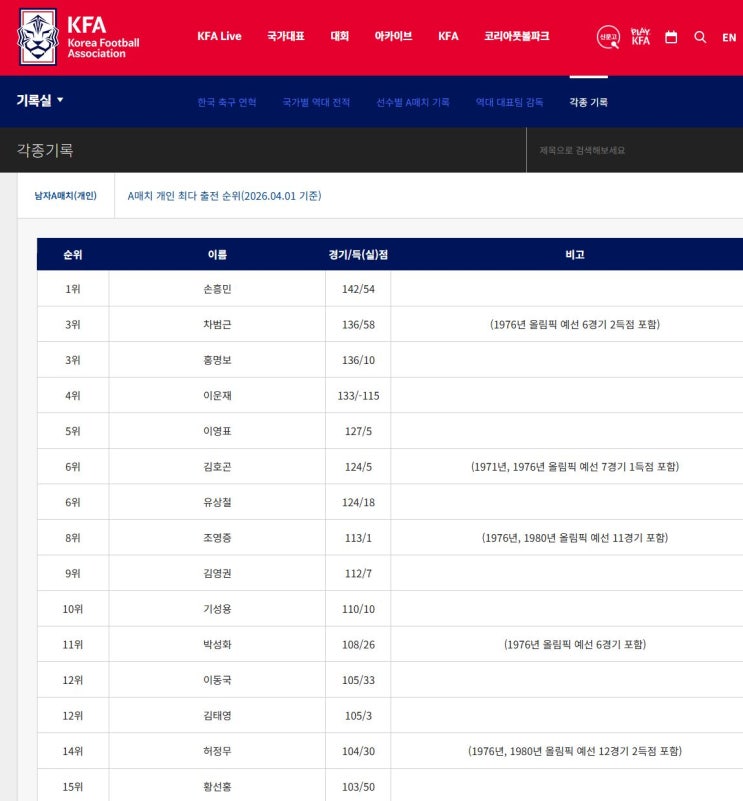
Task: Go to 역대 대표팀 감독 tab
Action: (509, 102)
